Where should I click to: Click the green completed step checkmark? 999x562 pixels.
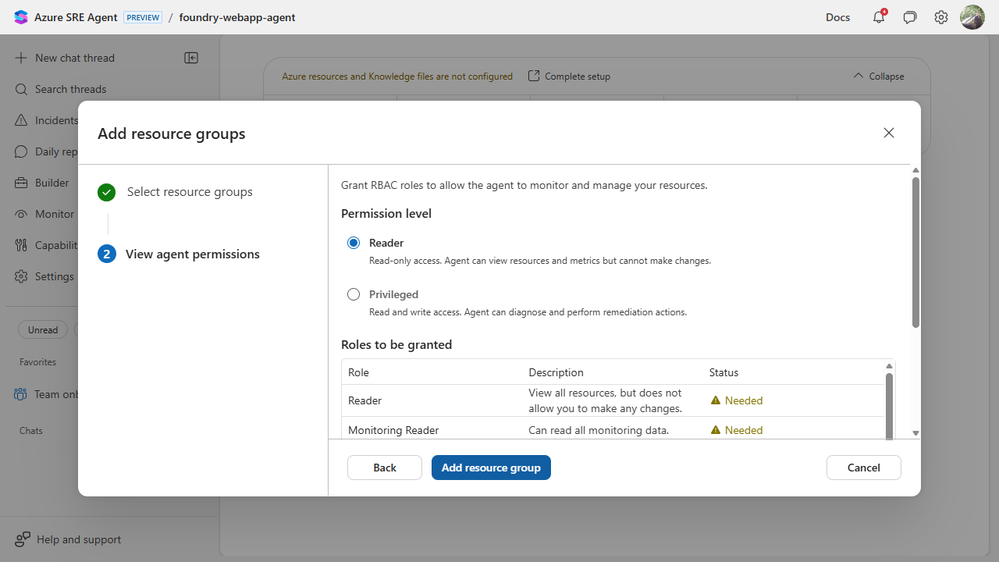pos(106,192)
